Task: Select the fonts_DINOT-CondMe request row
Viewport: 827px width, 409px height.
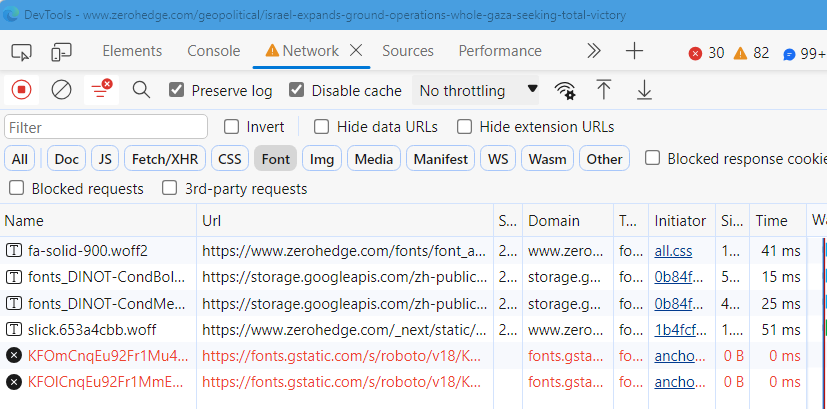Action: [414, 303]
